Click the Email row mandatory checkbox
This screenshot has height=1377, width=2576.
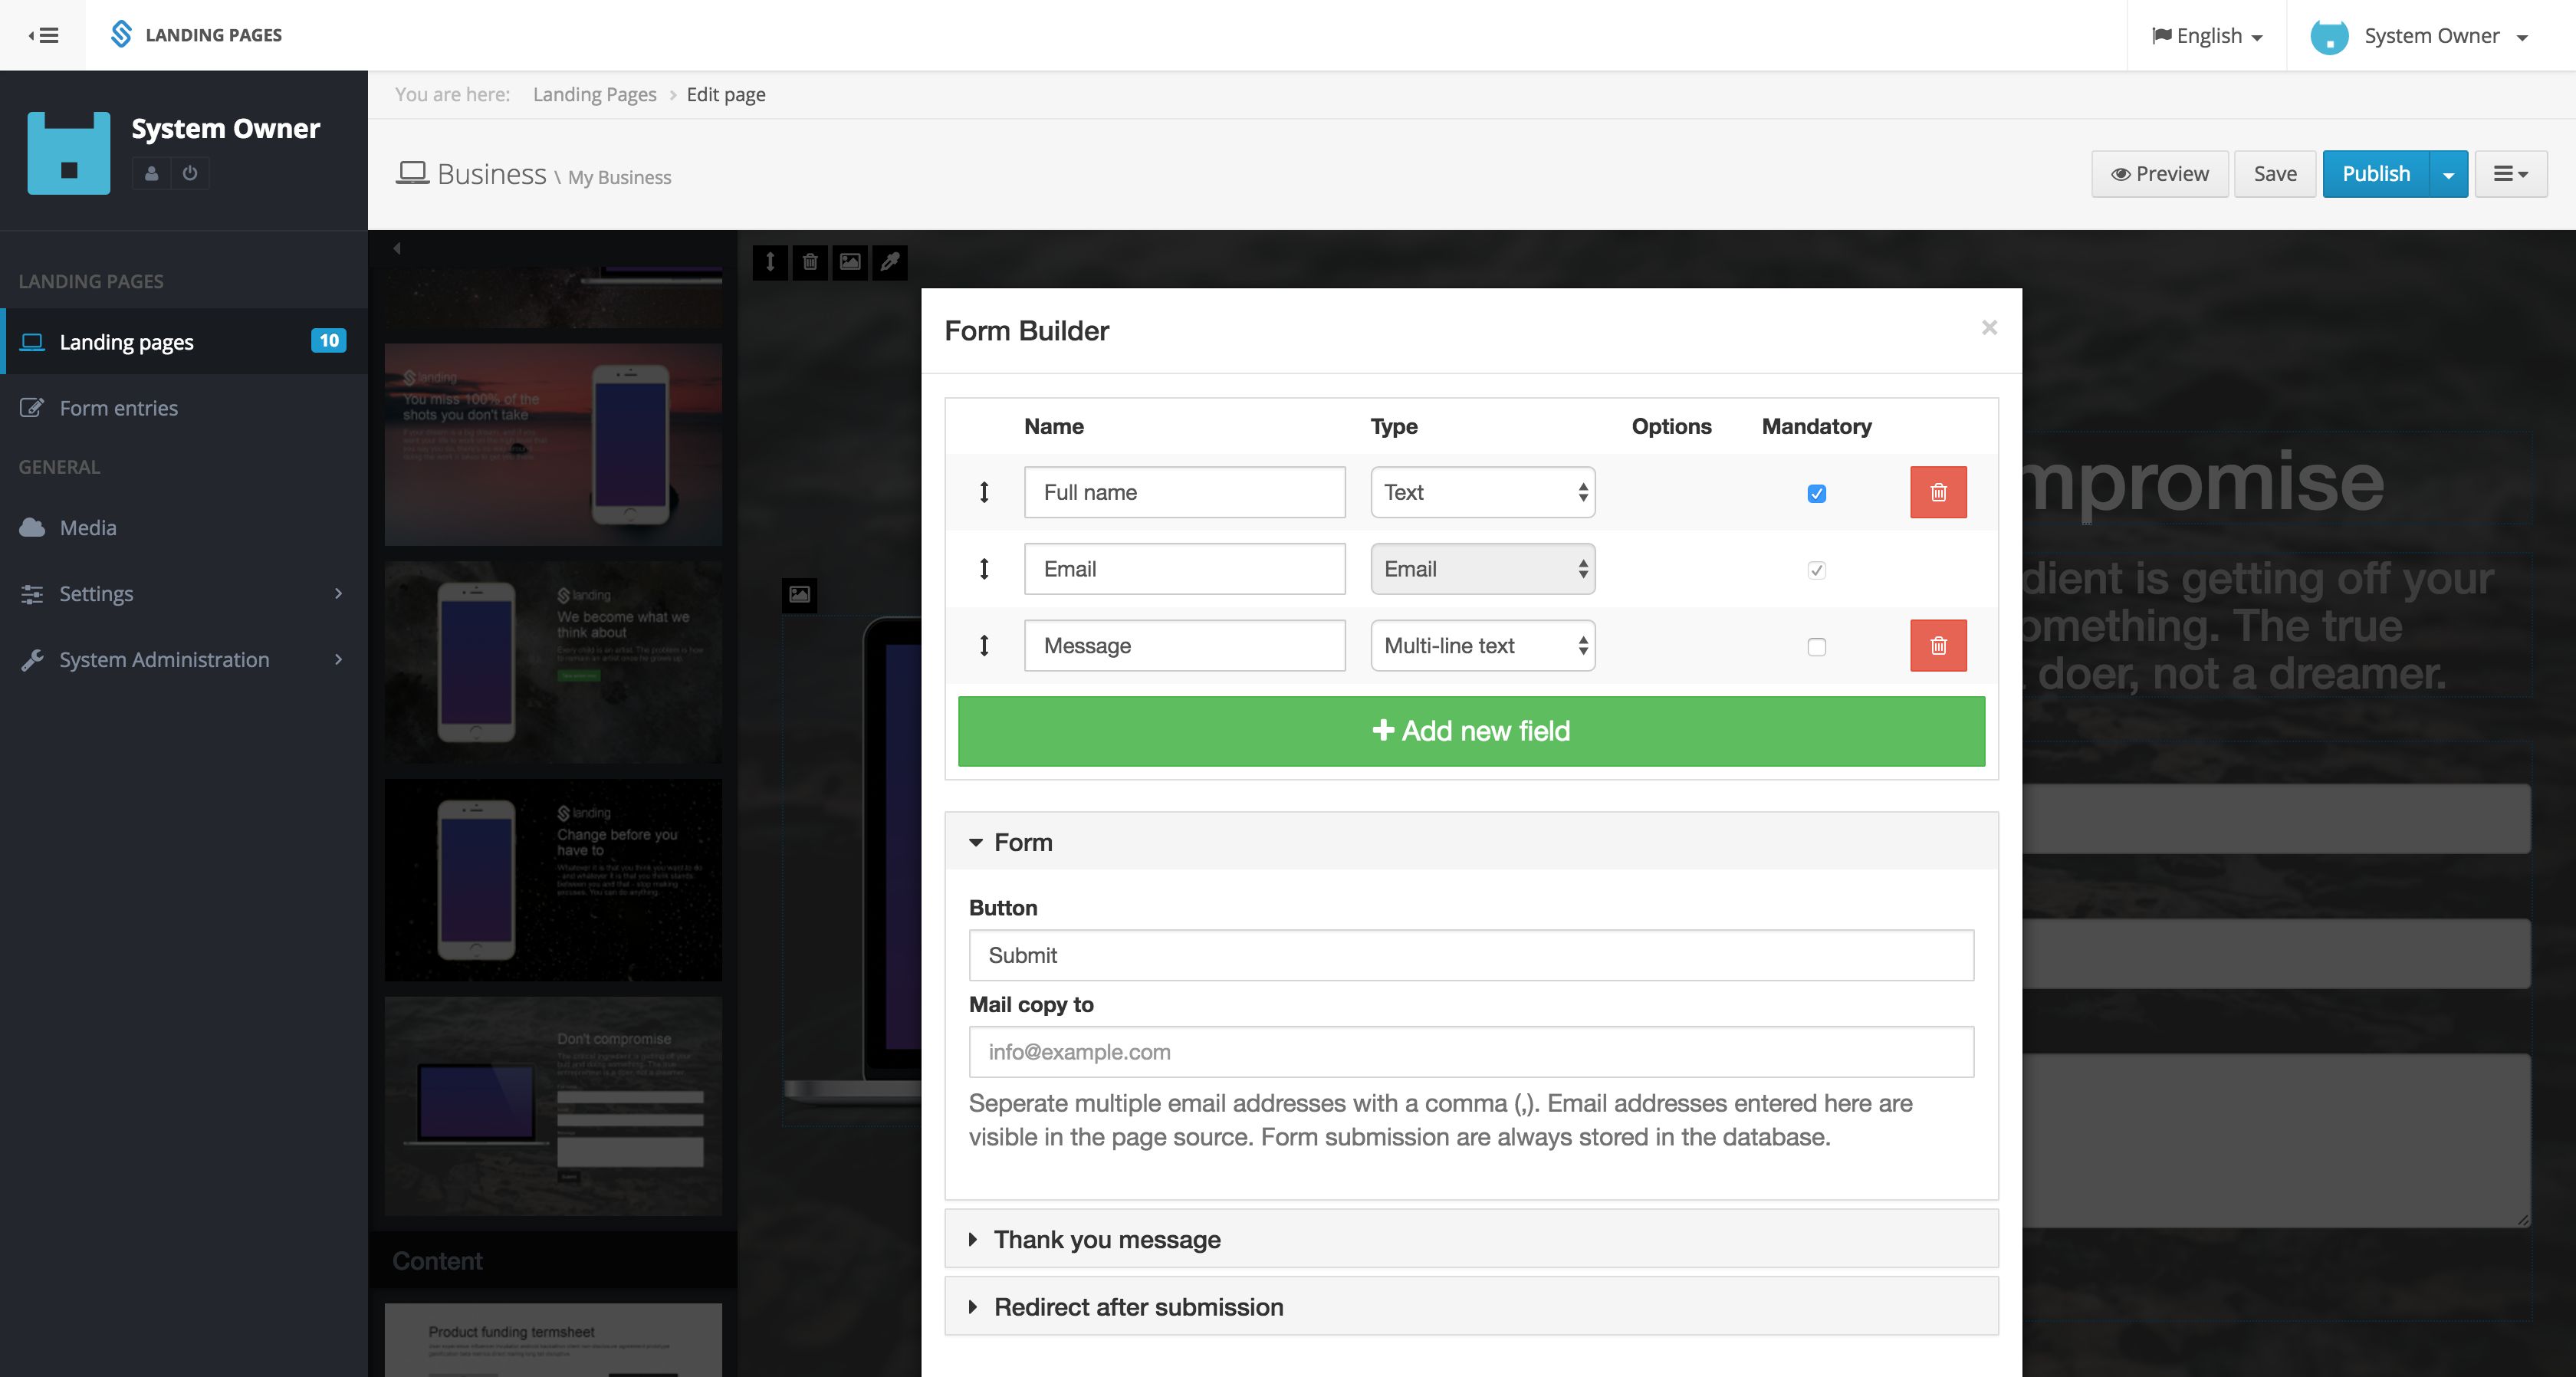[1816, 570]
